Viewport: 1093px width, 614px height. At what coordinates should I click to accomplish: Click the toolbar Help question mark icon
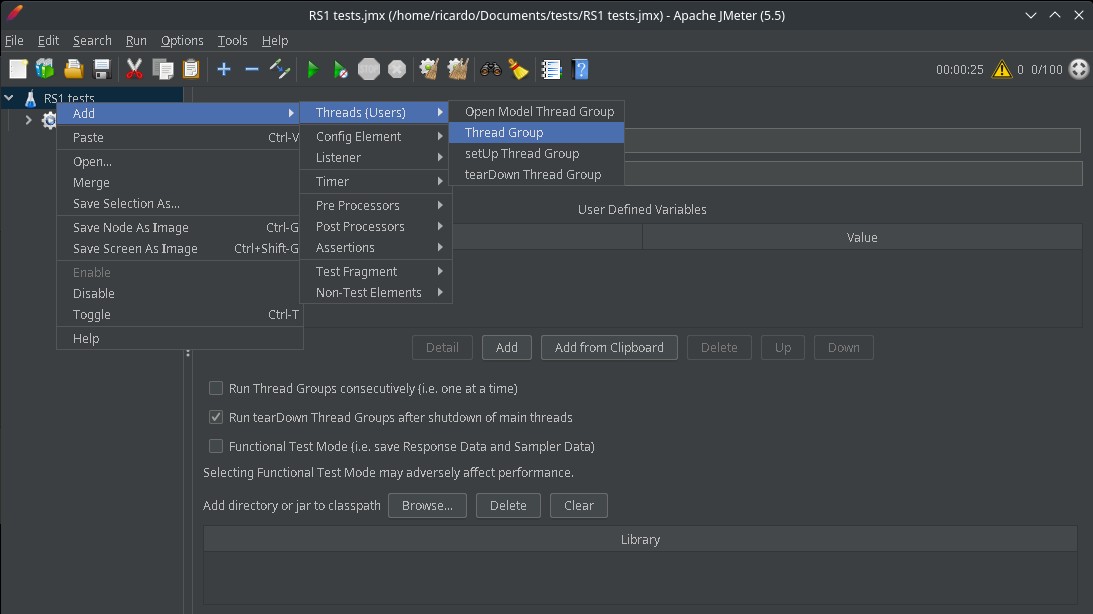pyautogui.click(x=580, y=69)
